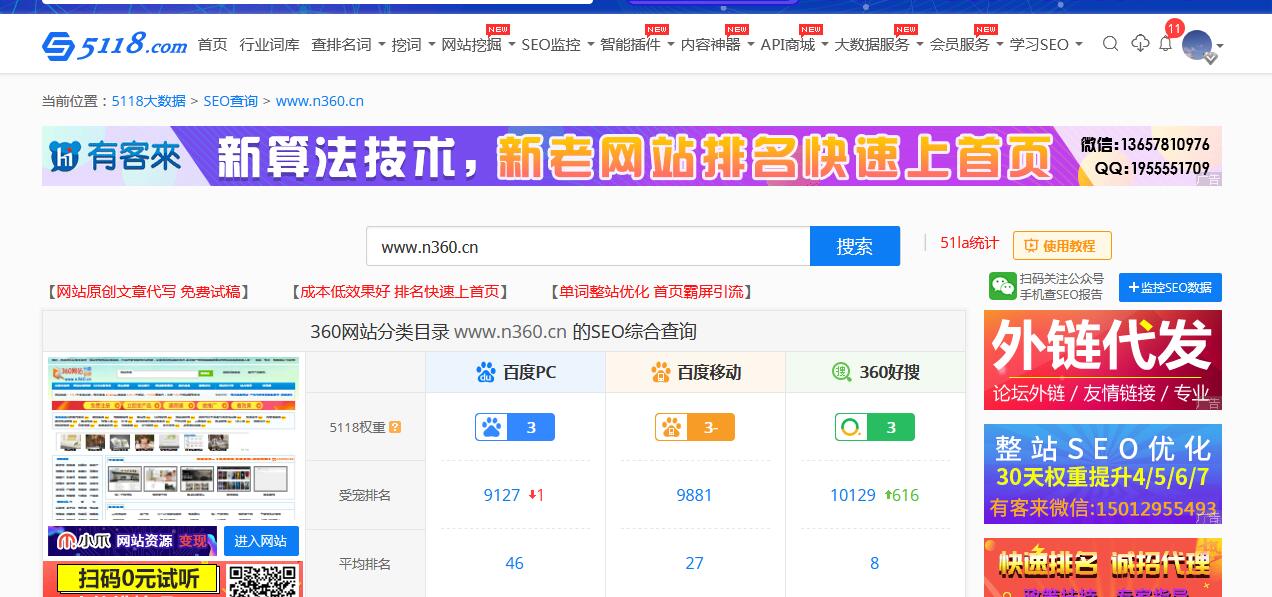
Task: Click the 百度移动 weight badge showing 3-
Action: (694, 427)
